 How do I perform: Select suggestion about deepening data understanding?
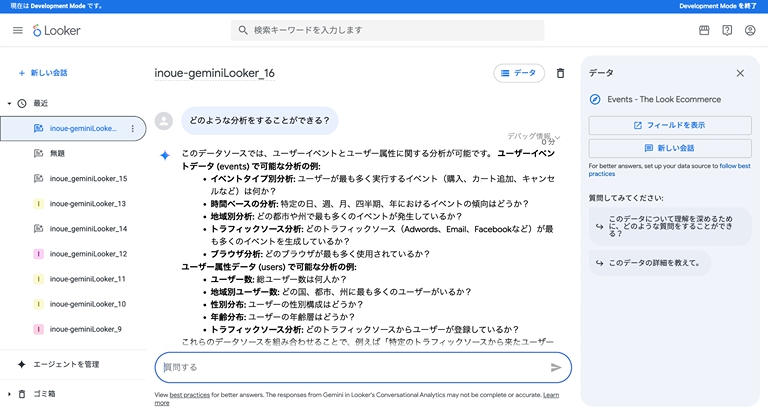[x=670, y=226]
